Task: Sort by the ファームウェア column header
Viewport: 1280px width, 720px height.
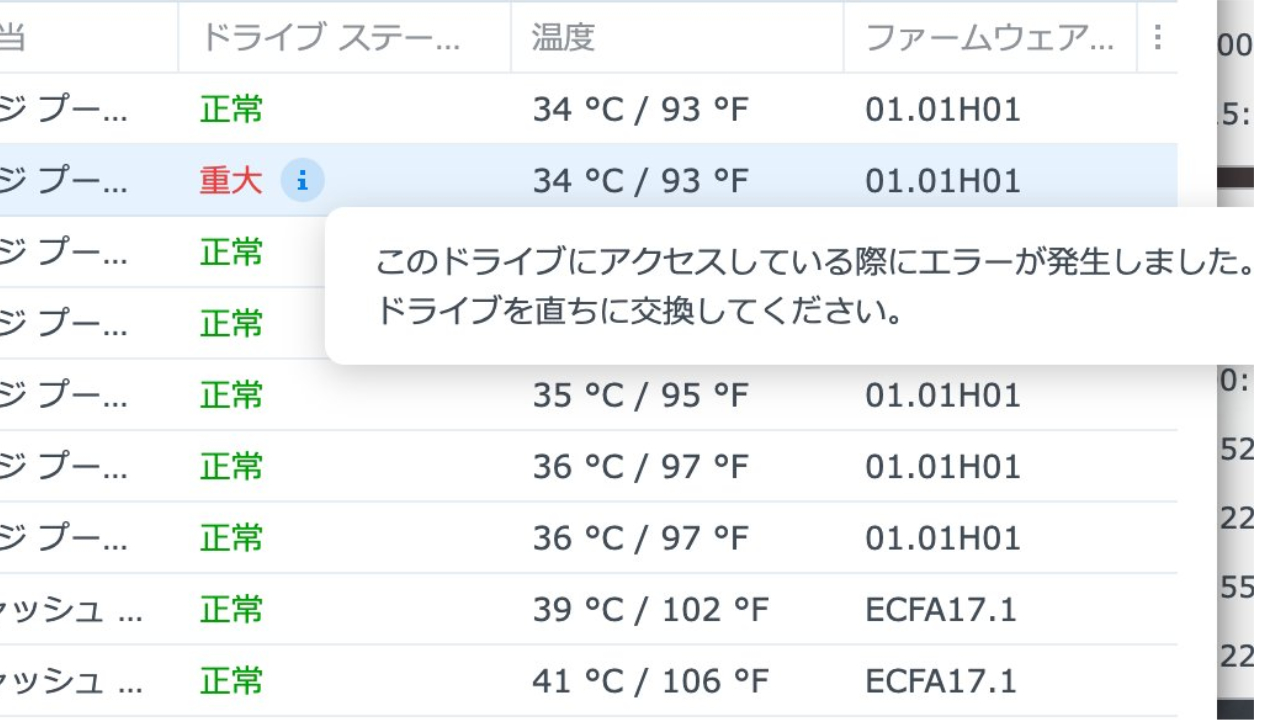Action: tap(988, 38)
